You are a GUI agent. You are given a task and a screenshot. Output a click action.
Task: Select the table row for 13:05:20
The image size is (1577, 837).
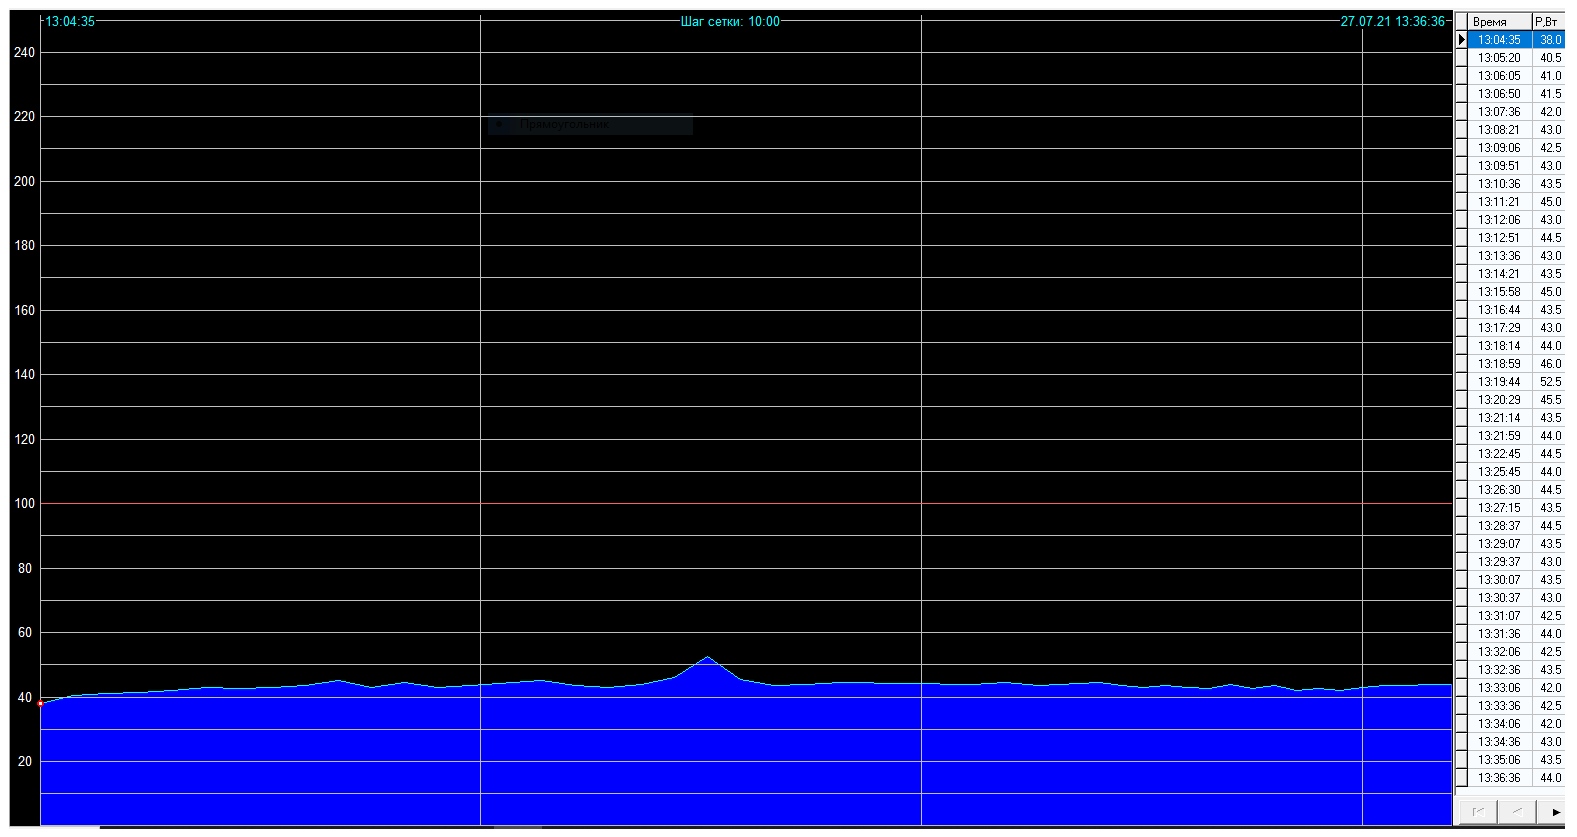tap(1499, 58)
